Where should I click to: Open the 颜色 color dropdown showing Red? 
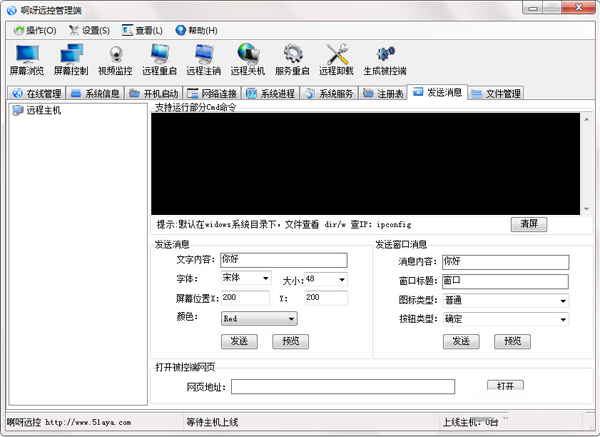coord(259,318)
